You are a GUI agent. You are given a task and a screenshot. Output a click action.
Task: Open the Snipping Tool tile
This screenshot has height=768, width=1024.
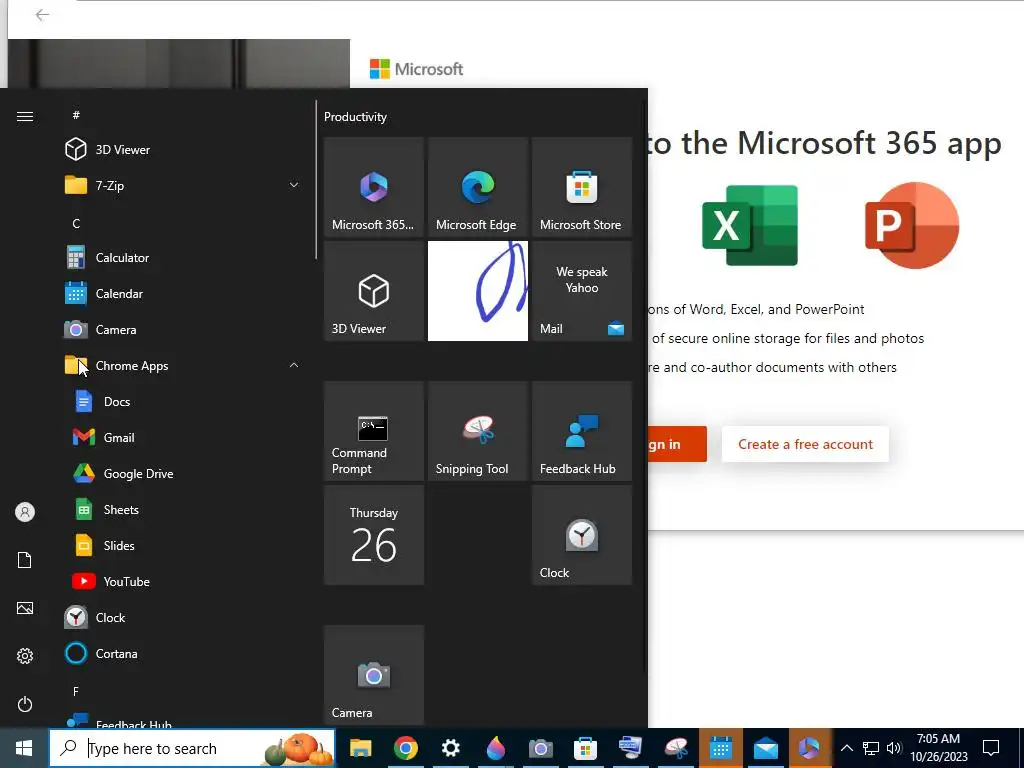point(477,431)
